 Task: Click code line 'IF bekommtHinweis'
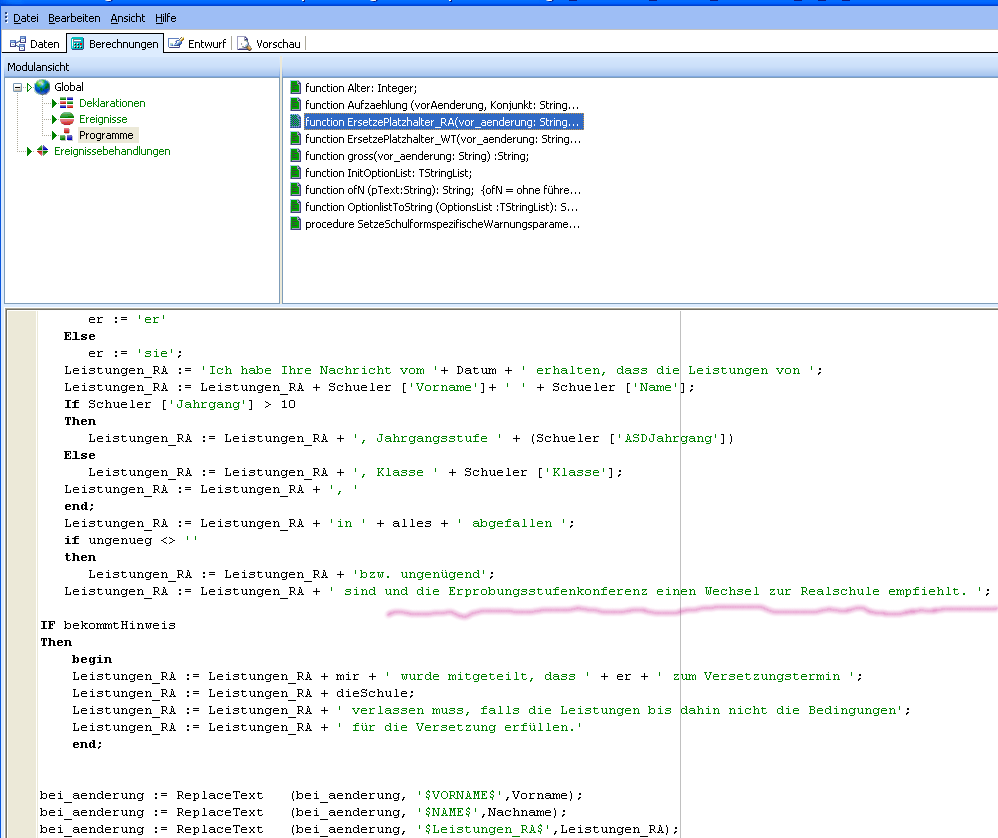(x=108, y=625)
